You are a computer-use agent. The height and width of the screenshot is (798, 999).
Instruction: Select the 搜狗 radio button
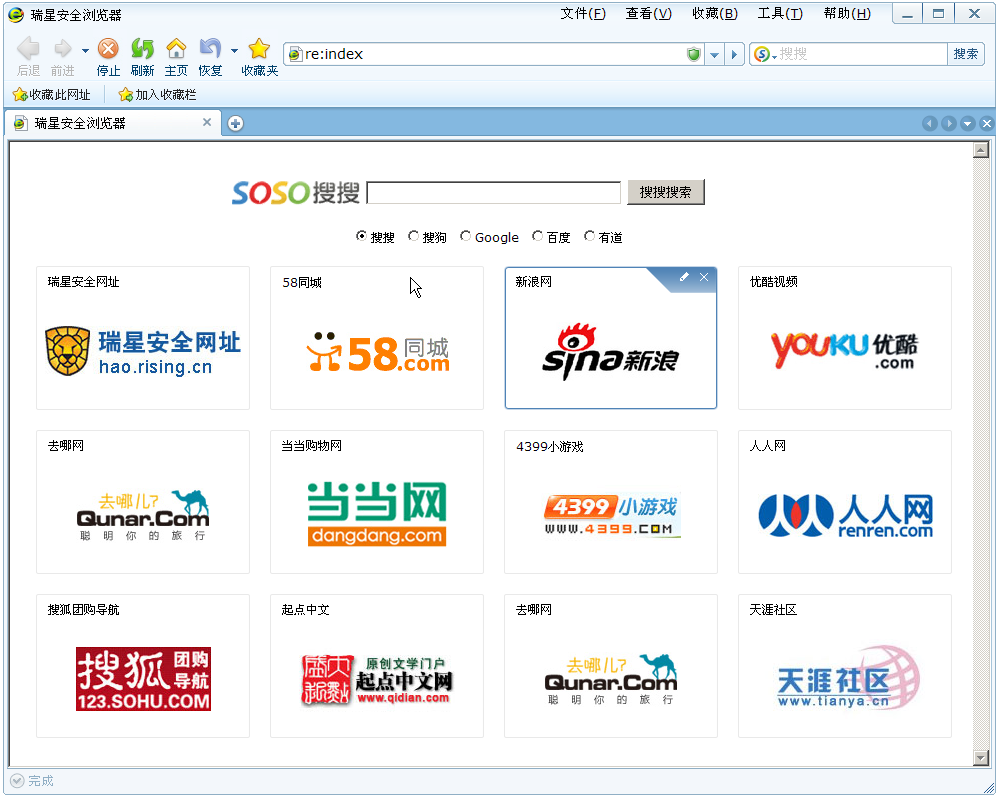click(x=413, y=236)
